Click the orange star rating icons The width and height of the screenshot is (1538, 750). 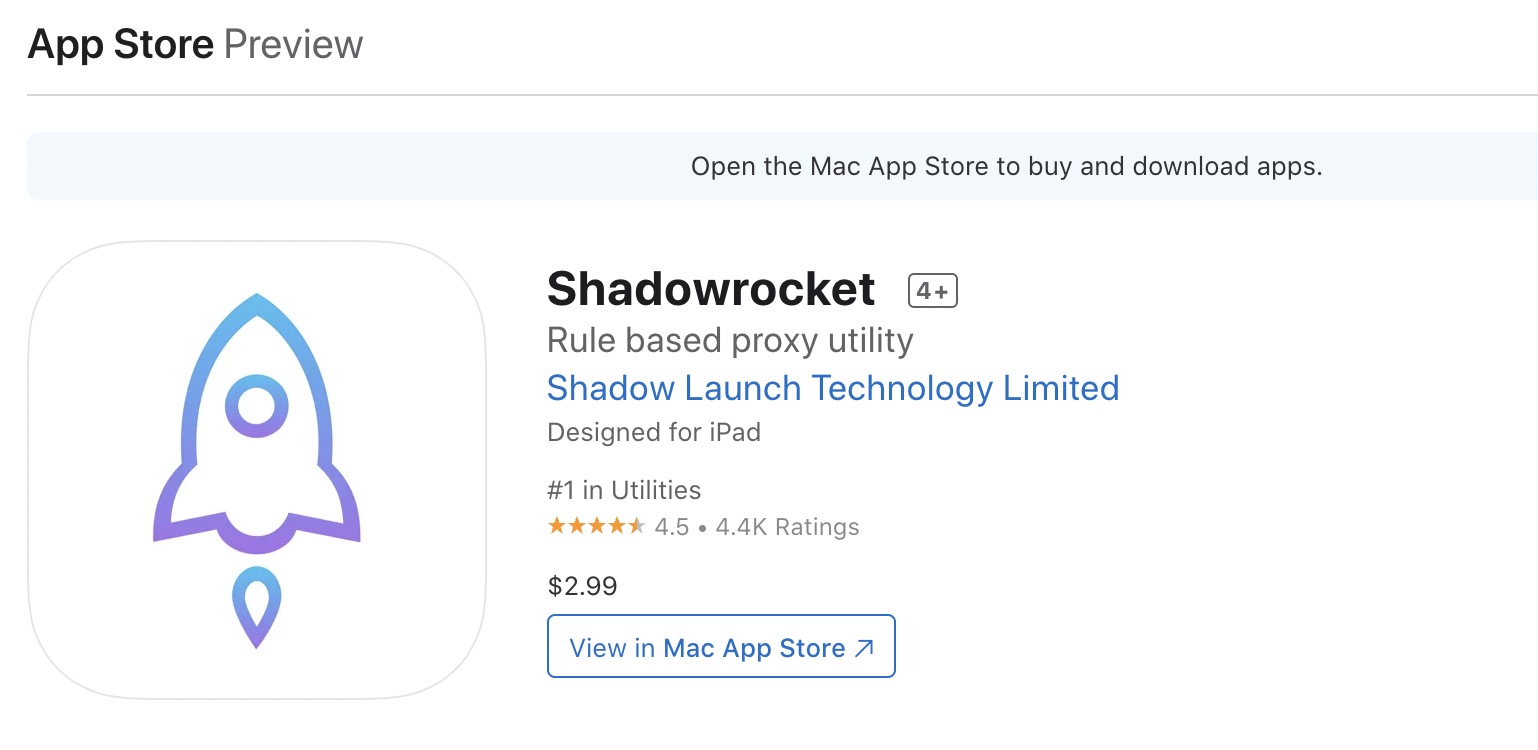pyautogui.click(x=596, y=526)
